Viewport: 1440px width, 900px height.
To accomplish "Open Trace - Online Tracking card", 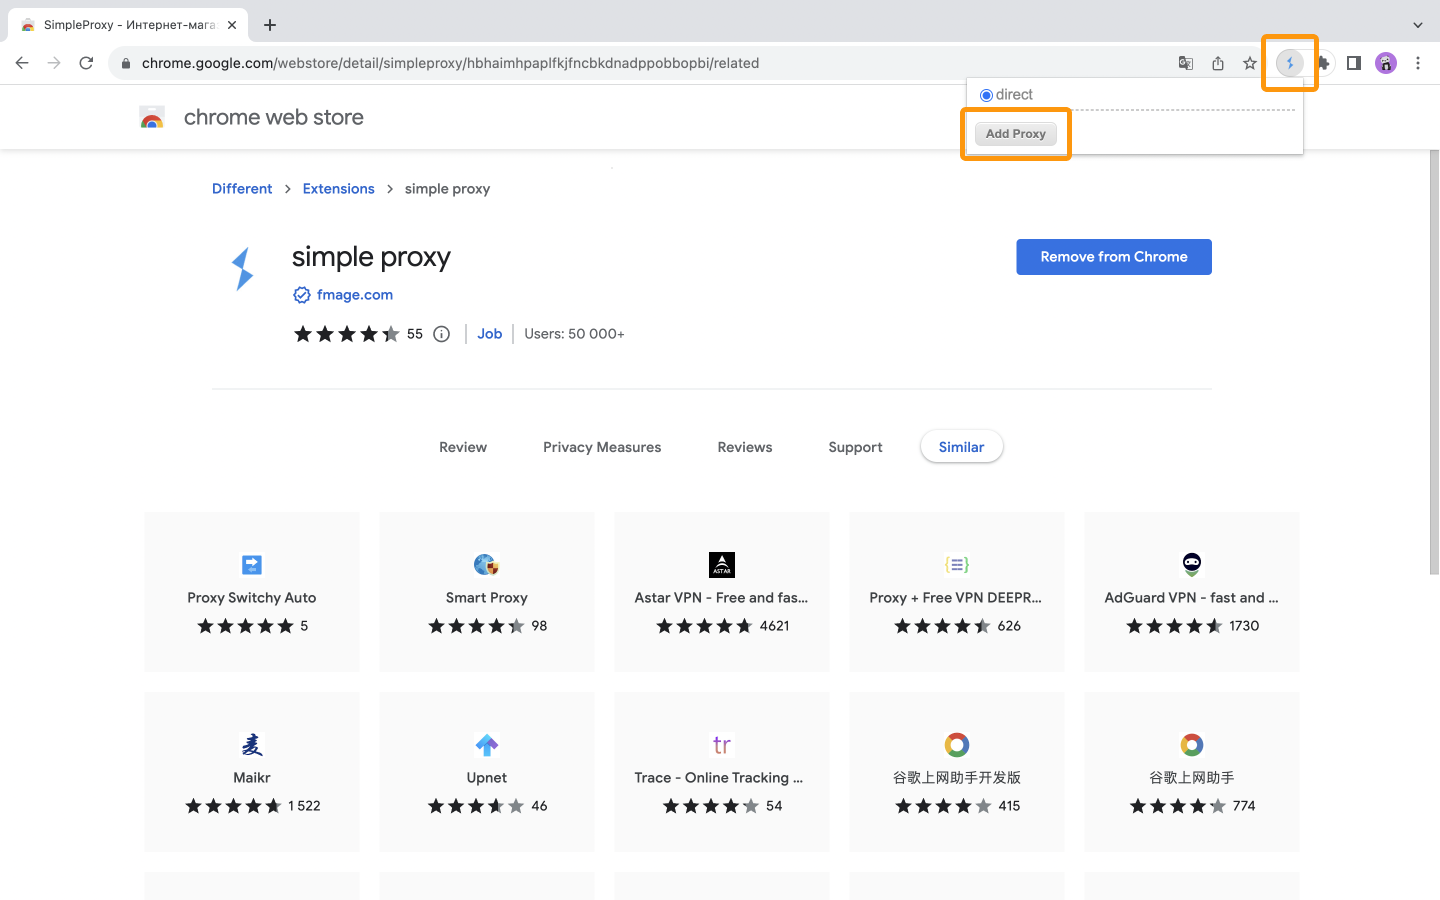I will click(x=722, y=772).
